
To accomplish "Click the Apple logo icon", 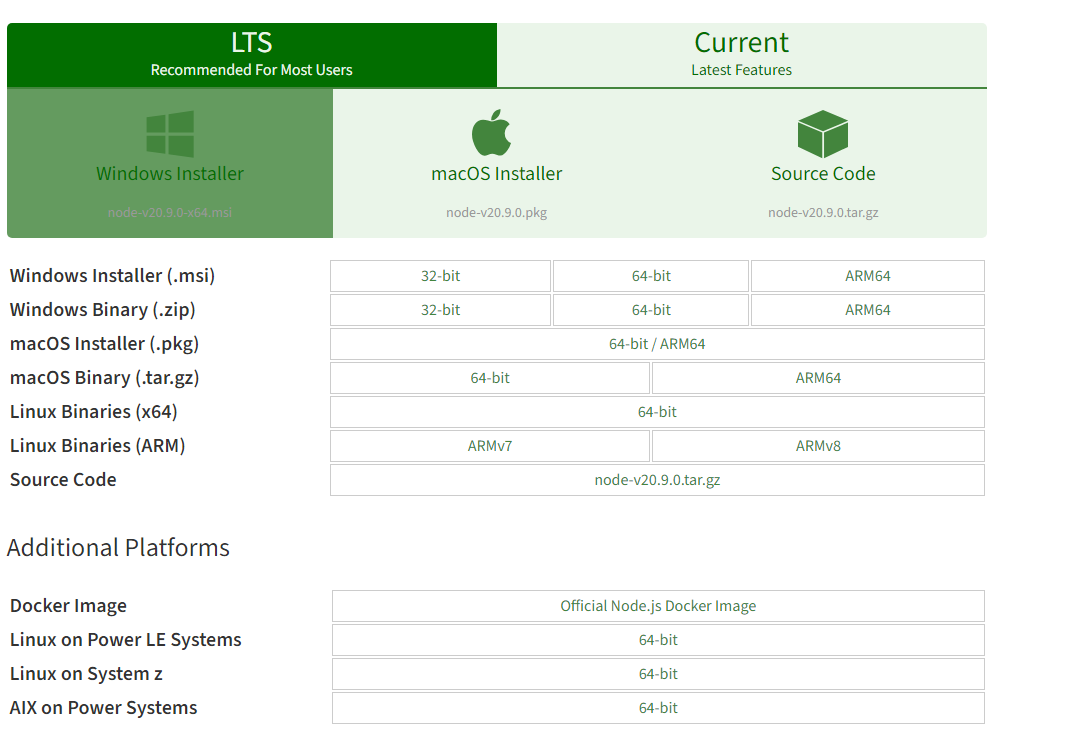I will pos(492,132).
